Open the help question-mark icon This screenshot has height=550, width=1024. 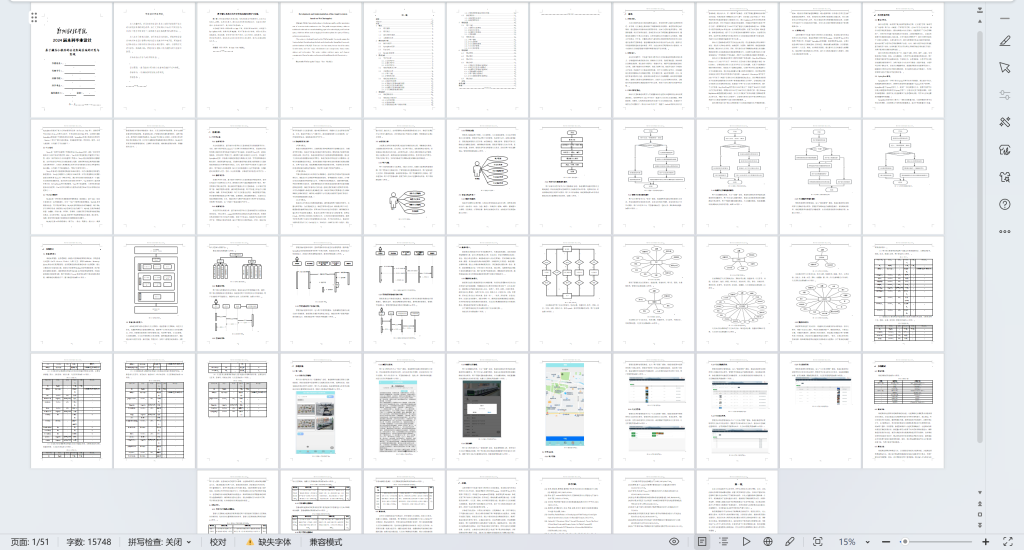[1005, 204]
